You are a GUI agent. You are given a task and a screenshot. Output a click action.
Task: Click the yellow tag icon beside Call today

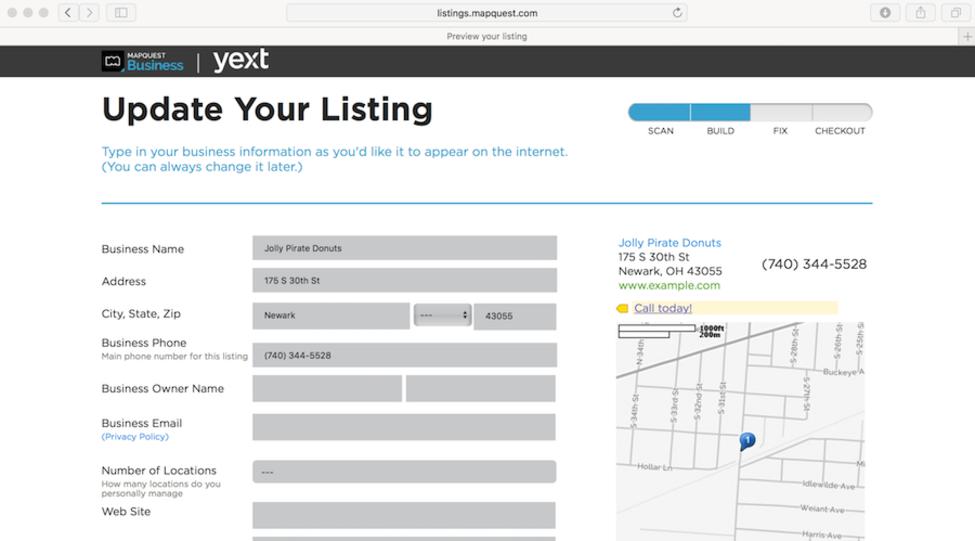[x=622, y=308]
